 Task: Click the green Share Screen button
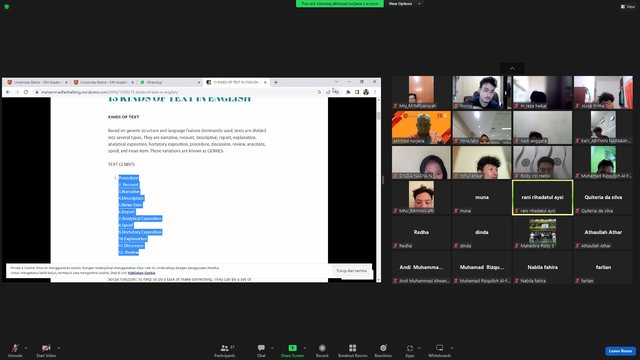coord(292,350)
